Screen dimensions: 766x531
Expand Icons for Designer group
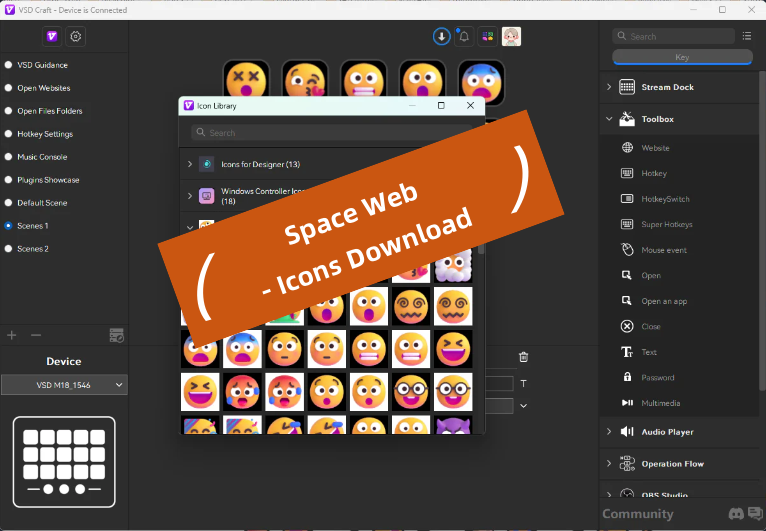pos(190,164)
